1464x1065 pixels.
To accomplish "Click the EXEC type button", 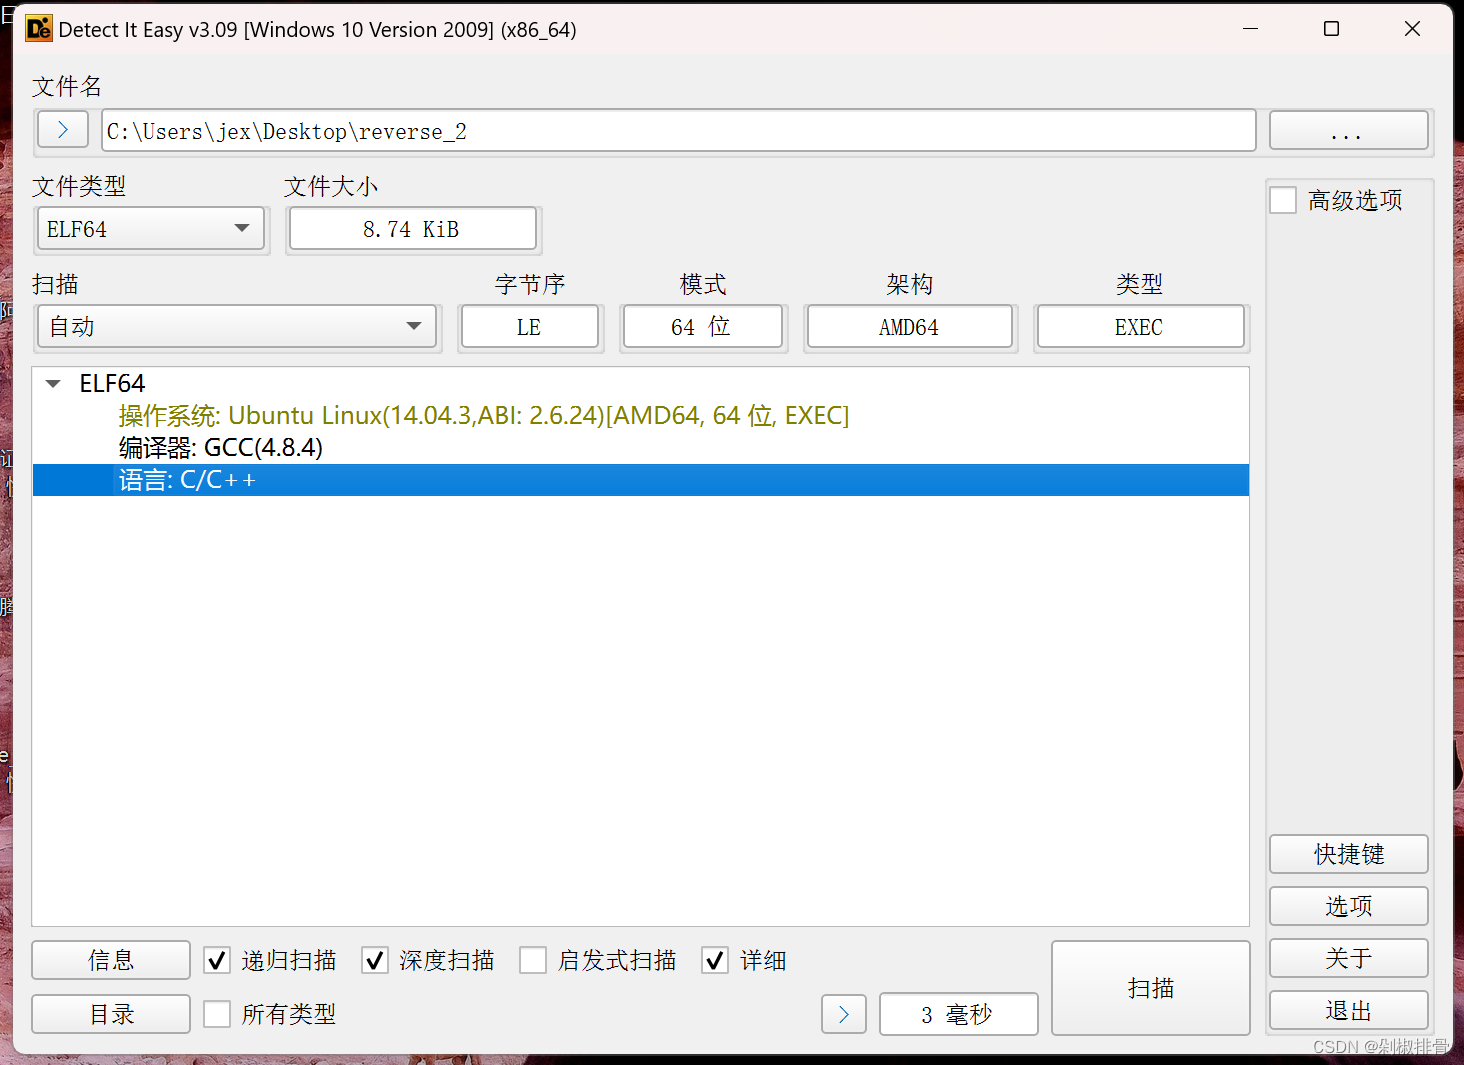I will [x=1141, y=327].
